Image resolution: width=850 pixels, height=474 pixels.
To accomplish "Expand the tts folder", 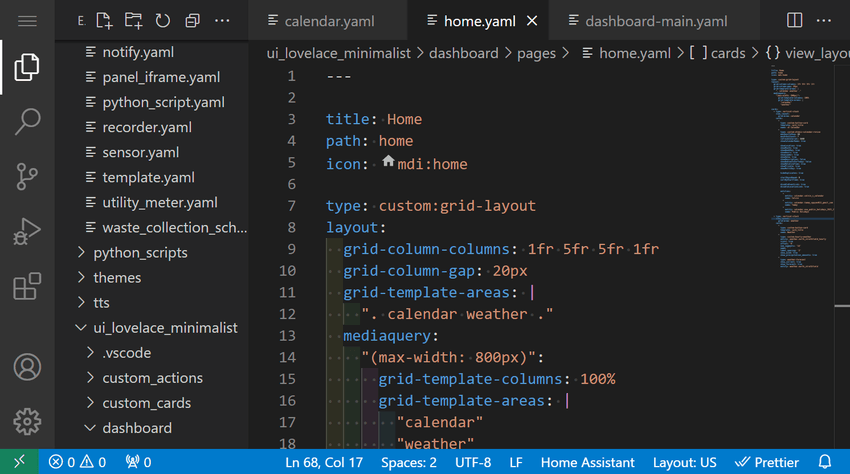I will (101, 303).
